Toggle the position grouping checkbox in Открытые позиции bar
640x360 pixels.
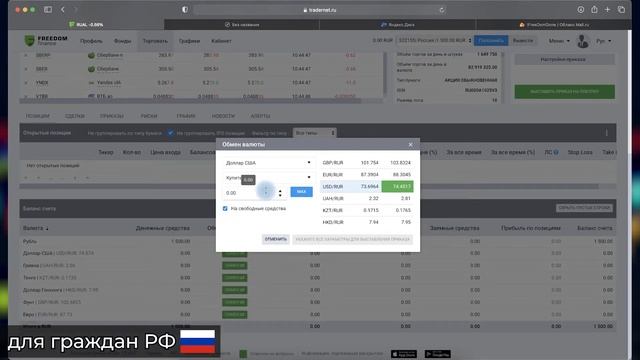(171, 133)
